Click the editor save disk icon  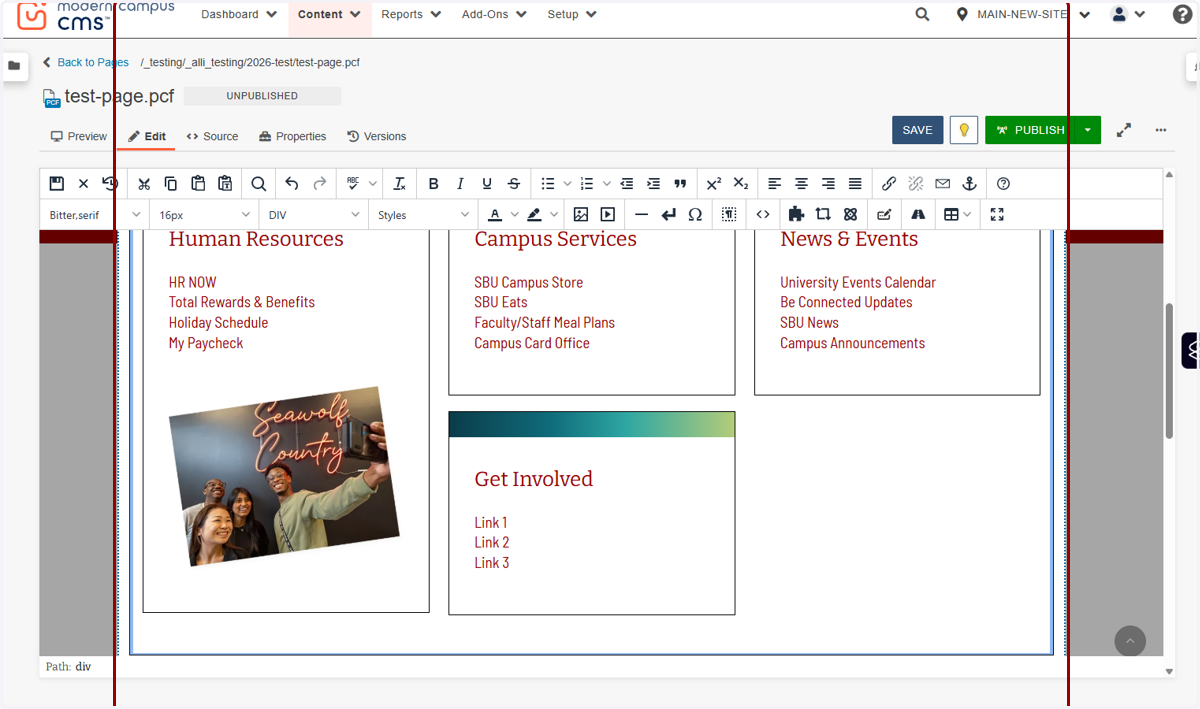57,184
